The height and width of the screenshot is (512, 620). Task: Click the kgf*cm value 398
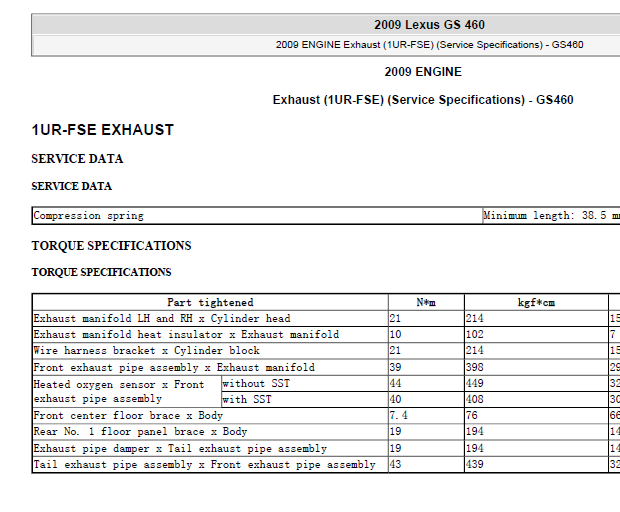click(x=474, y=367)
